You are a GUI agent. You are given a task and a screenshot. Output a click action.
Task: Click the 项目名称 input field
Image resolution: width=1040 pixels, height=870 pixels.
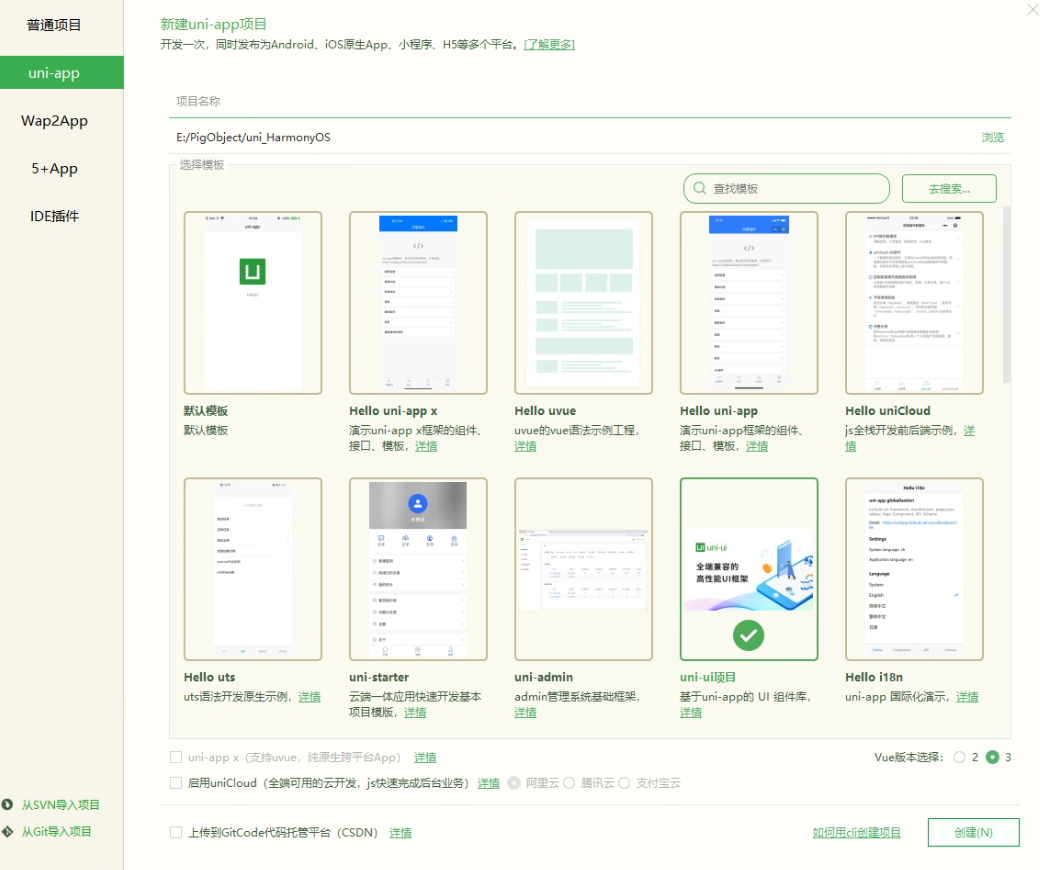click(589, 101)
